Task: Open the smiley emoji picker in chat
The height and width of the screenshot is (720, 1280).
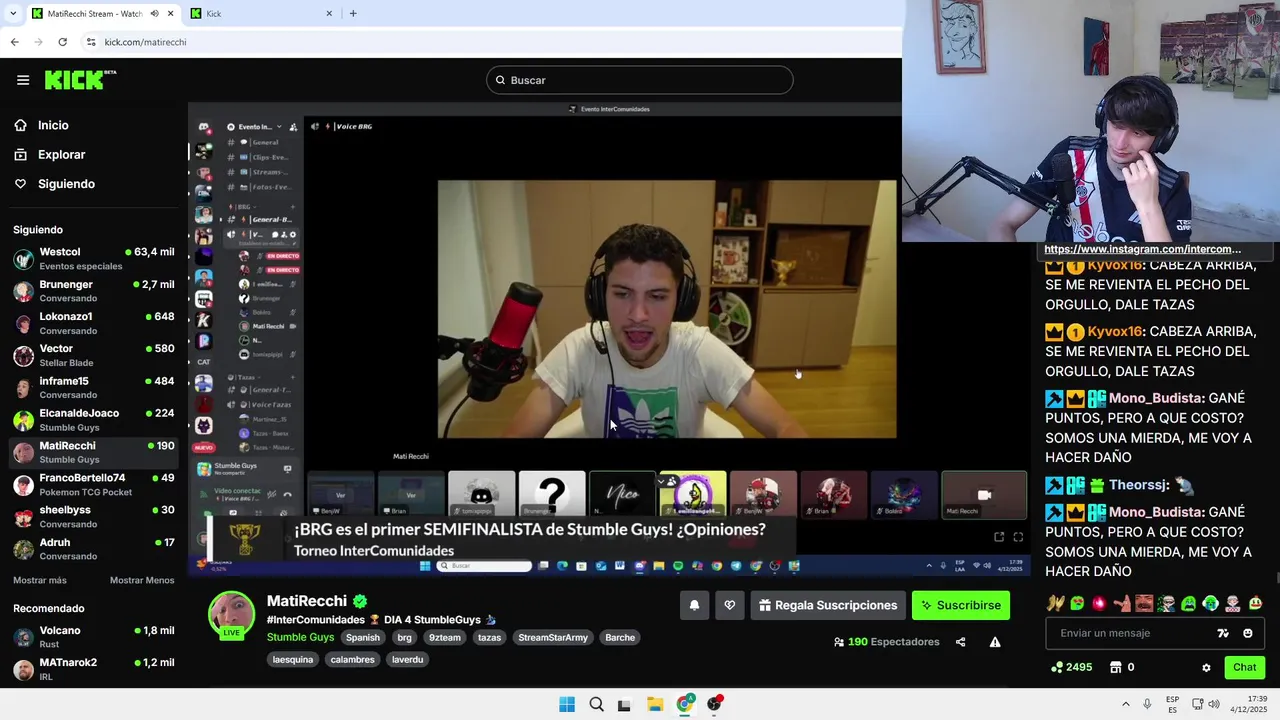Action: click(x=1248, y=633)
